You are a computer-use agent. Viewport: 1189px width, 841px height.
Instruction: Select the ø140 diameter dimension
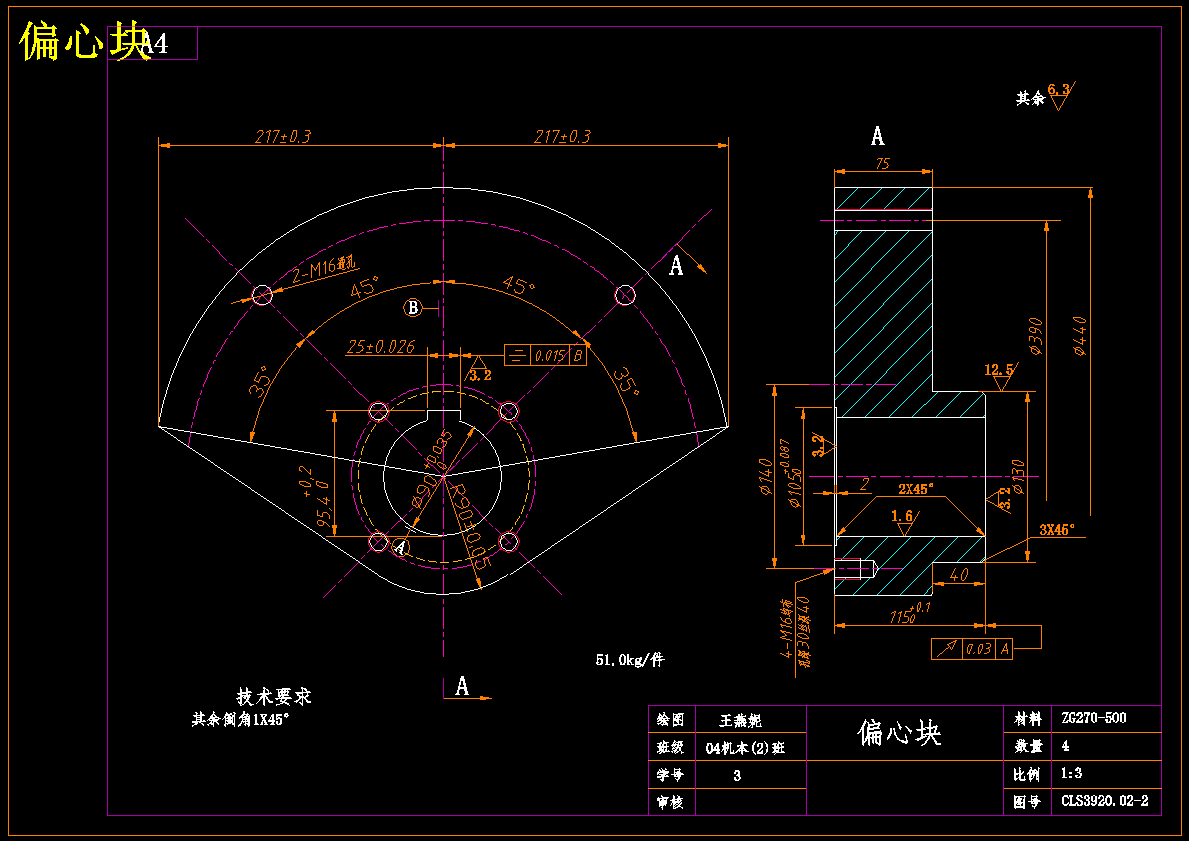[x=765, y=477]
